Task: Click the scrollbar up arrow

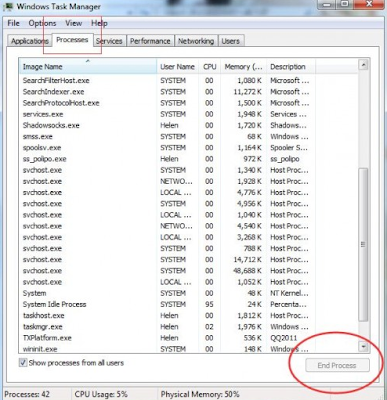Action: point(363,65)
